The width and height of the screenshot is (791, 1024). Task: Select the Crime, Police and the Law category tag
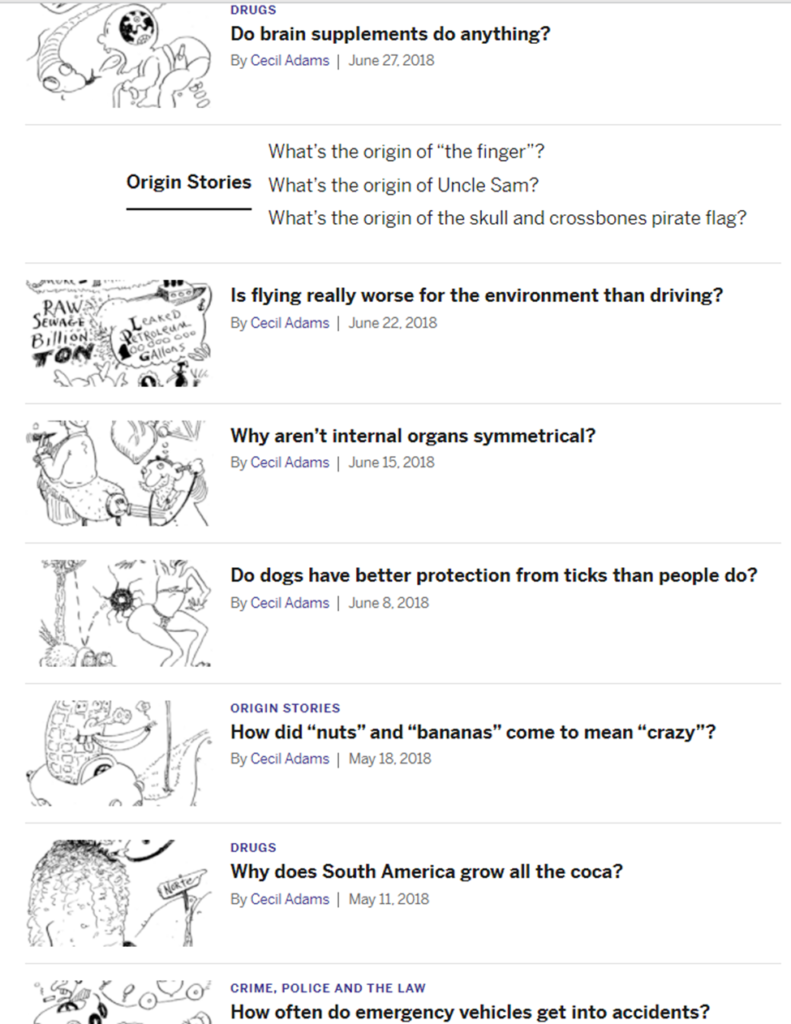[x=328, y=988]
